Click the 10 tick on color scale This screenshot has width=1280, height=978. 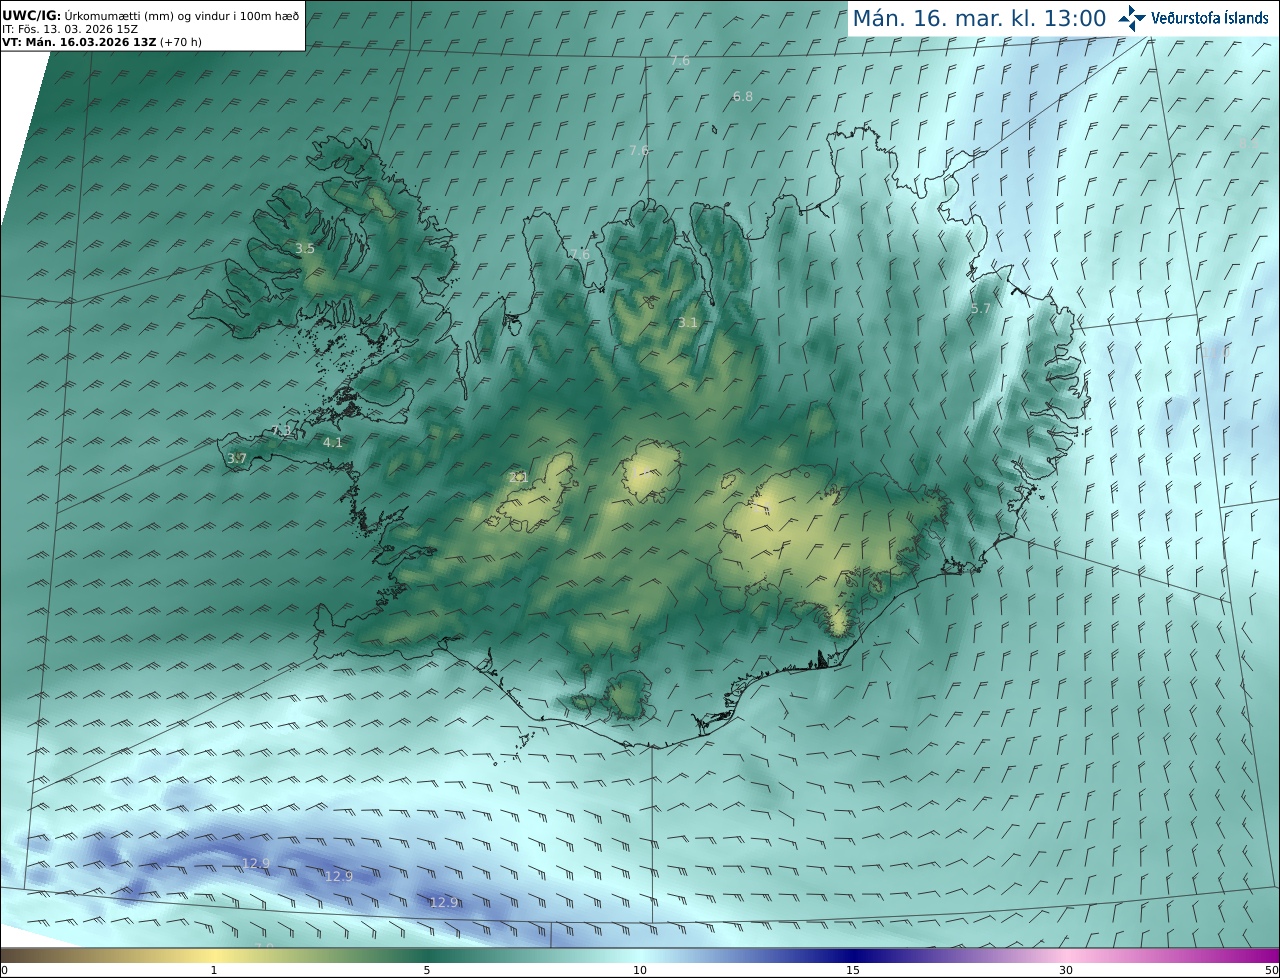click(640, 970)
